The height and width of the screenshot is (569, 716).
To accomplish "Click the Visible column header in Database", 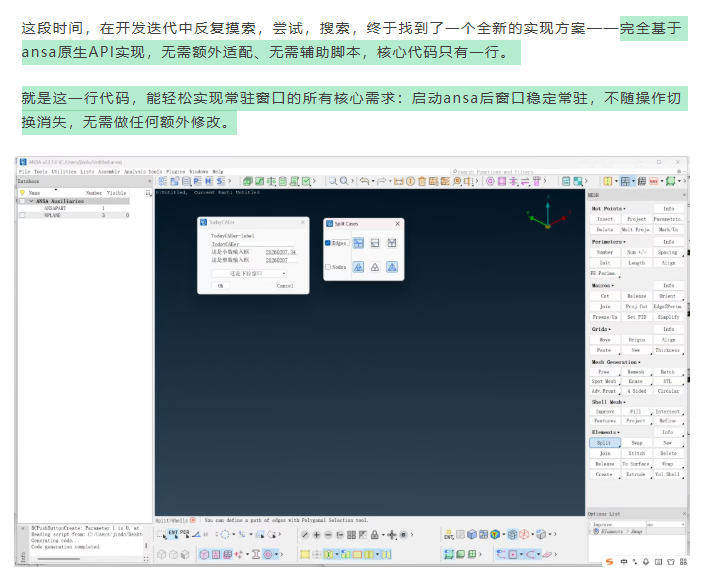I will point(116,193).
